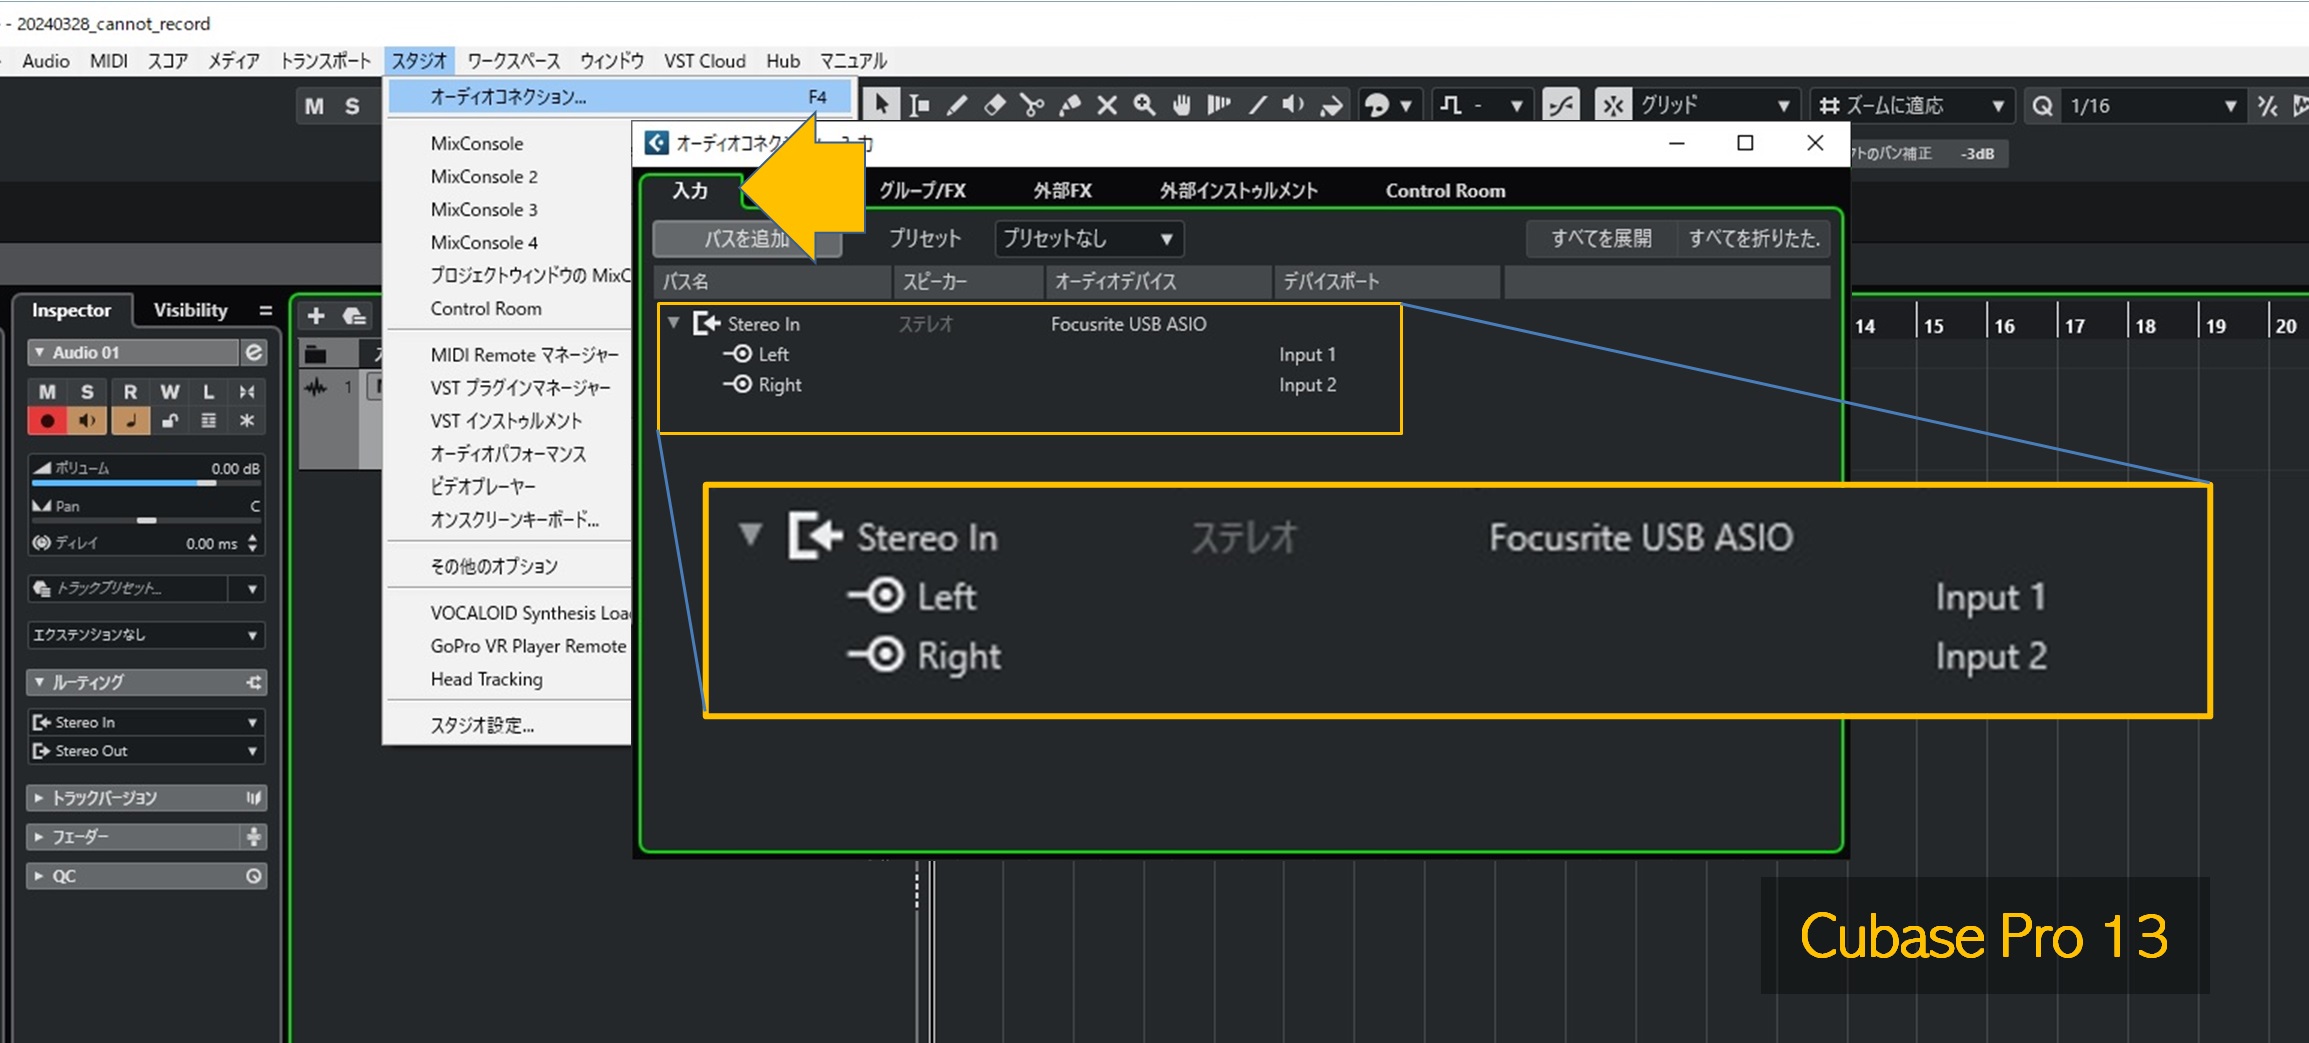Screen dimensions: 2309x1043
Task: Select the Time Warp tool
Action: point(1219,105)
